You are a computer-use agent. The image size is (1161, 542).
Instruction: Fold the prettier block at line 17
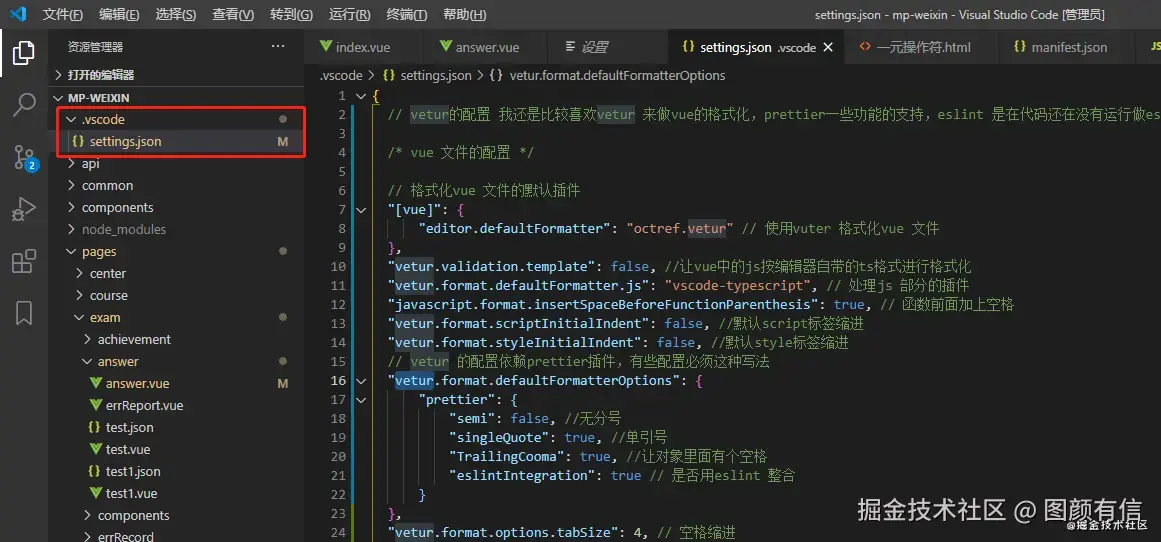(x=361, y=400)
